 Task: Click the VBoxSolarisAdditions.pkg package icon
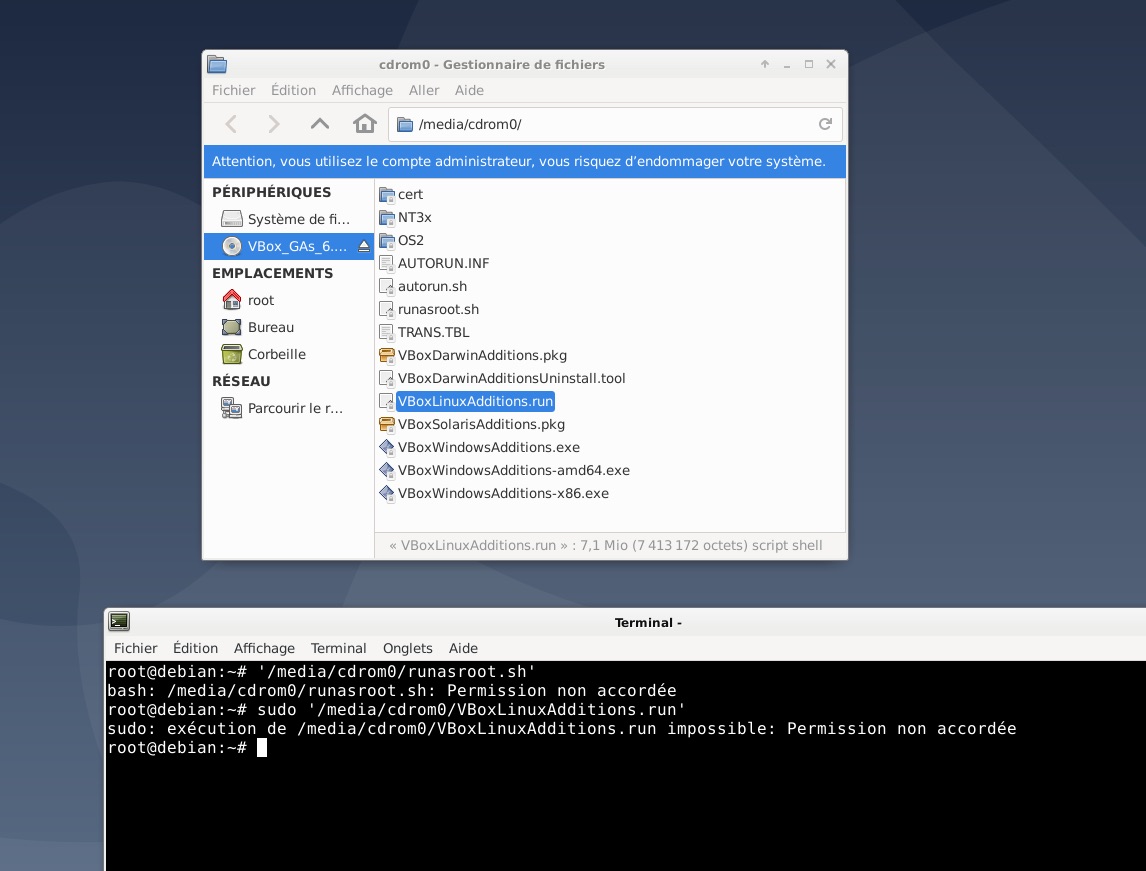(x=387, y=424)
